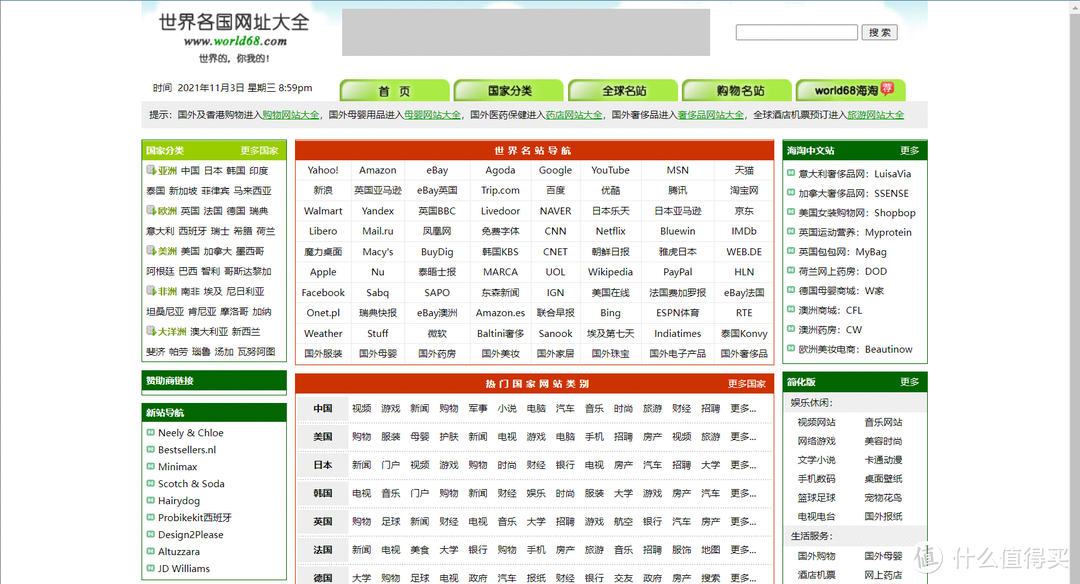Image resolution: width=1080 pixels, height=584 pixels.
Task: Open the JD Williams link
Action: click(184, 568)
